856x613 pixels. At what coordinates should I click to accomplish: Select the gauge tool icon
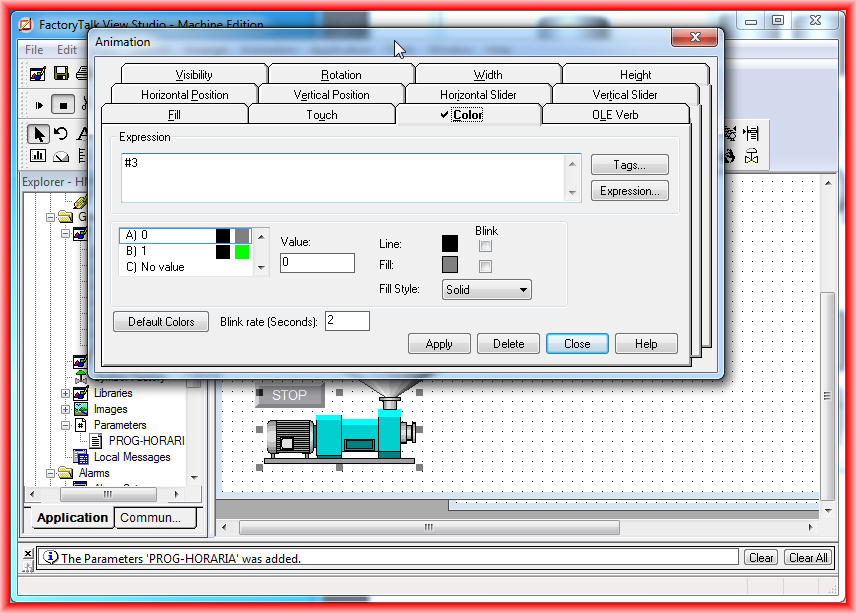pyautogui.click(x=61, y=156)
